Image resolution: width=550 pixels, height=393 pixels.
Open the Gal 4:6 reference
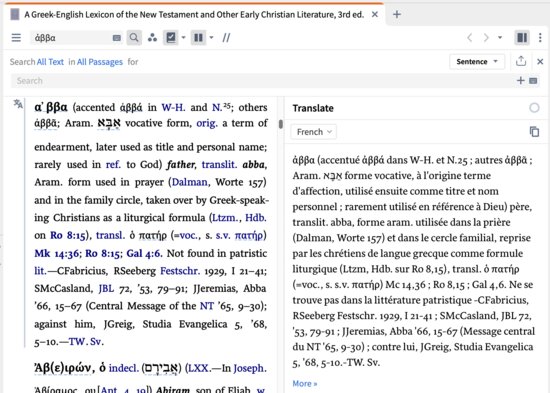[x=144, y=253]
